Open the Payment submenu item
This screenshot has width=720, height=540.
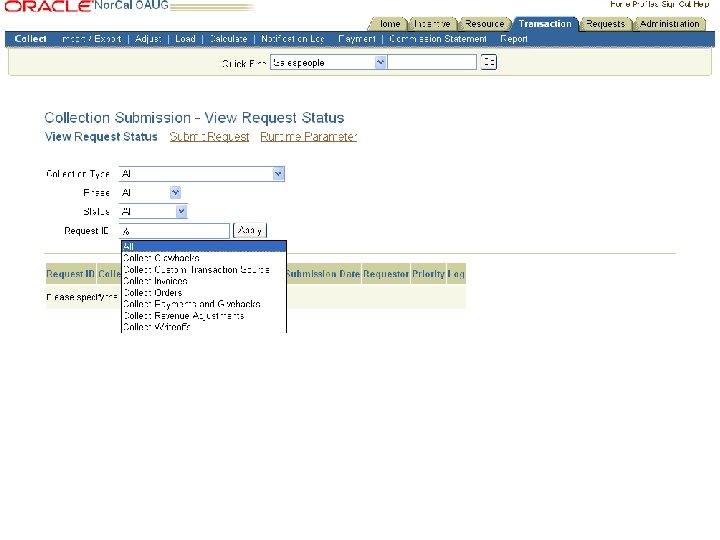[357, 39]
